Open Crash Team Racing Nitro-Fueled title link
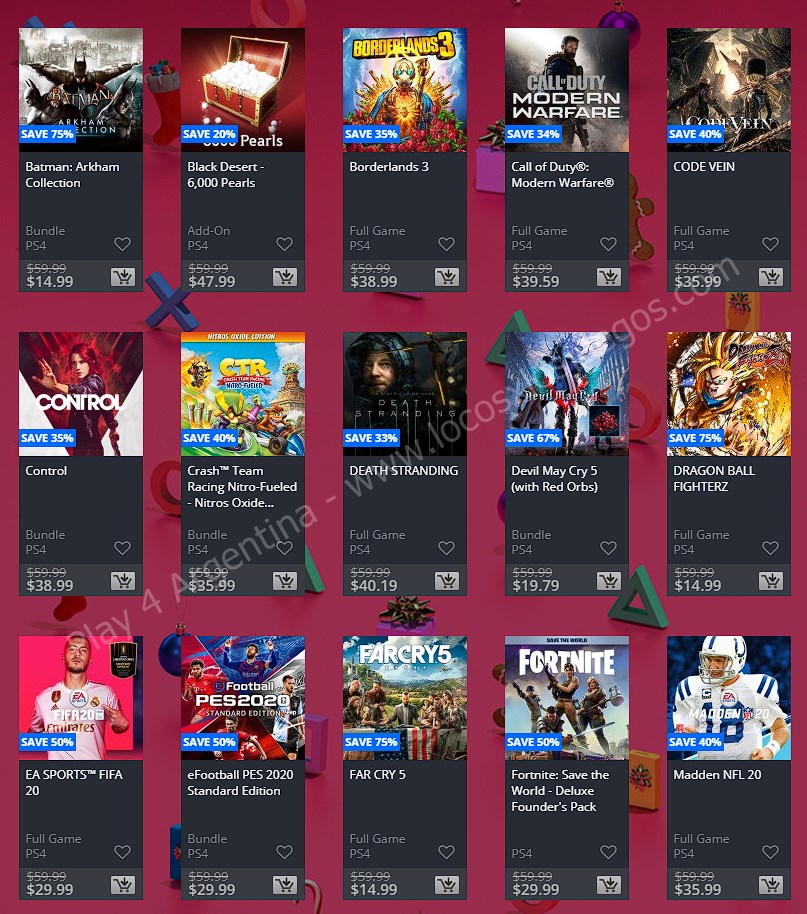 [242, 487]
